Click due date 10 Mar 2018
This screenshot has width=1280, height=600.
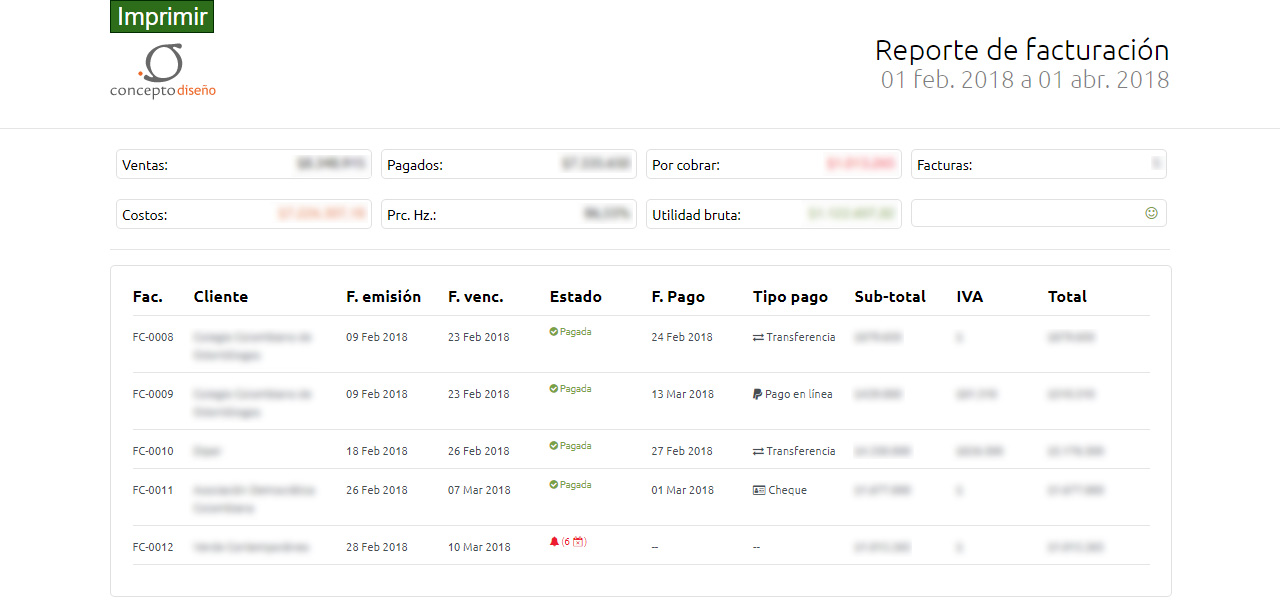tap(479, 548)
